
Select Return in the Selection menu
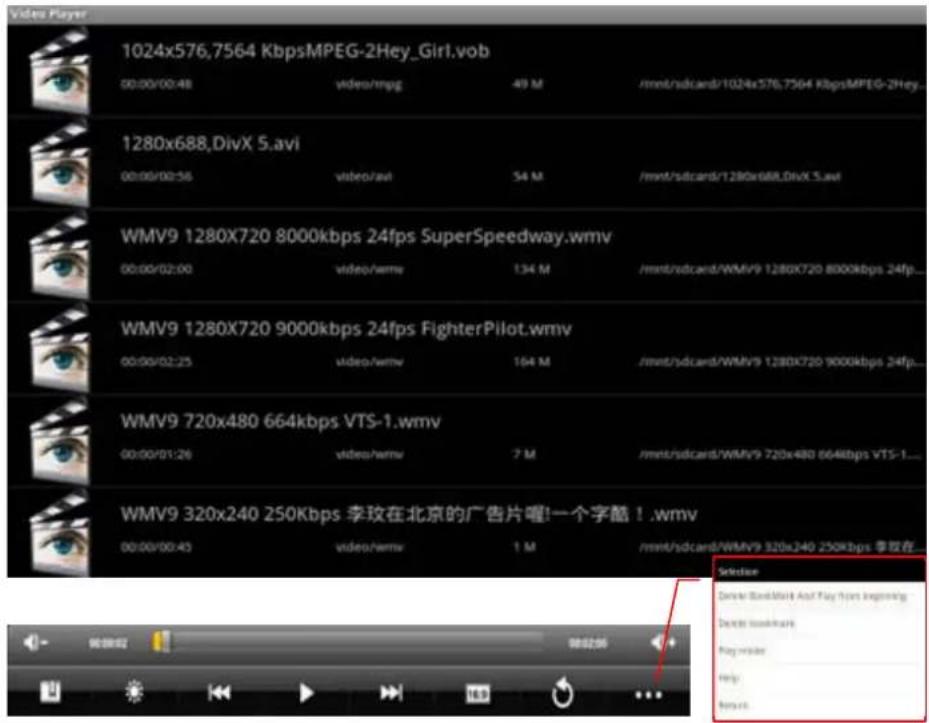pyautogui.click(x=733, y=705)
